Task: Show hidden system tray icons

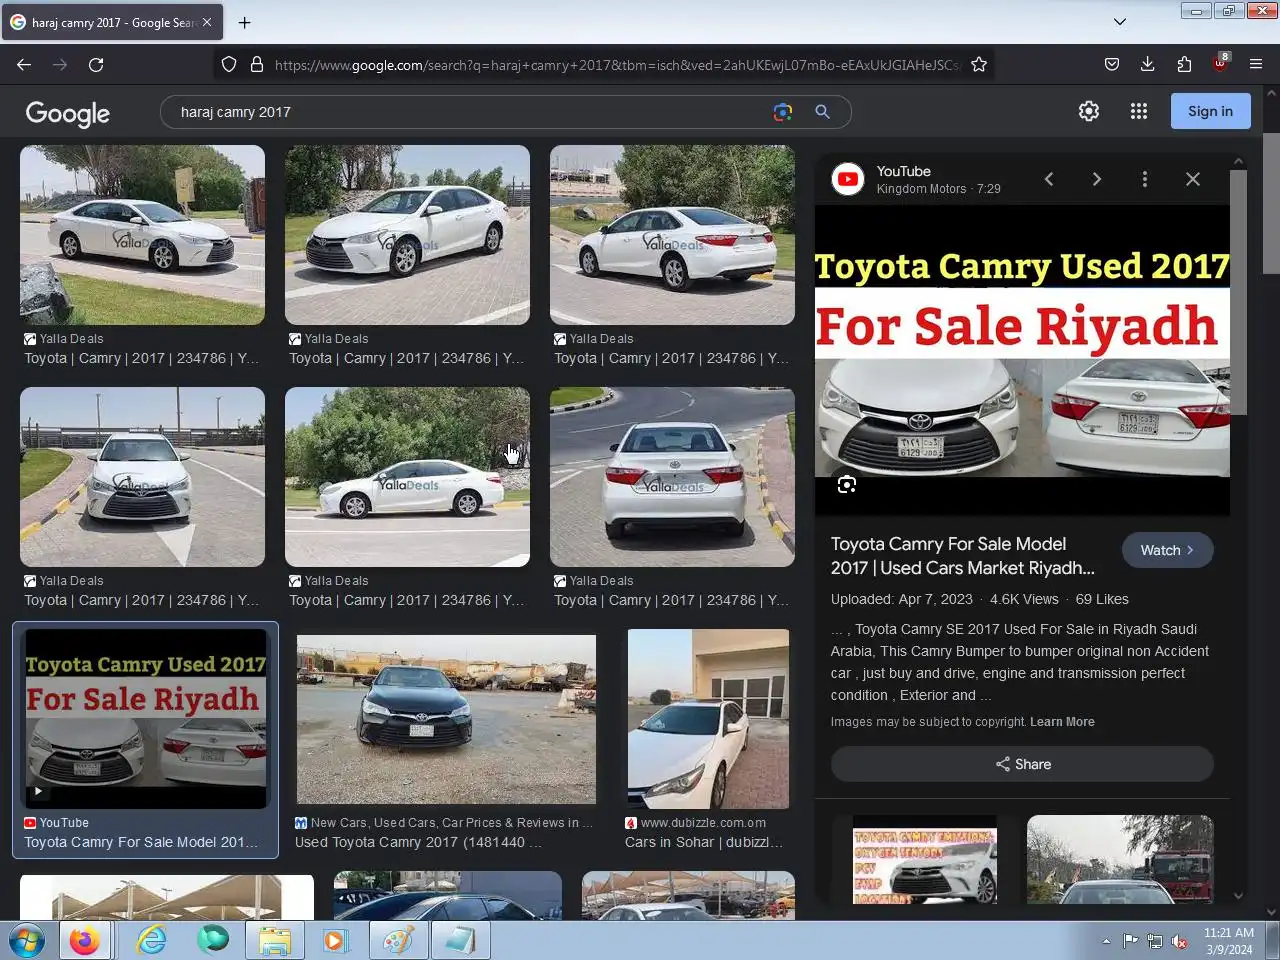Action: pos(1106,941)
